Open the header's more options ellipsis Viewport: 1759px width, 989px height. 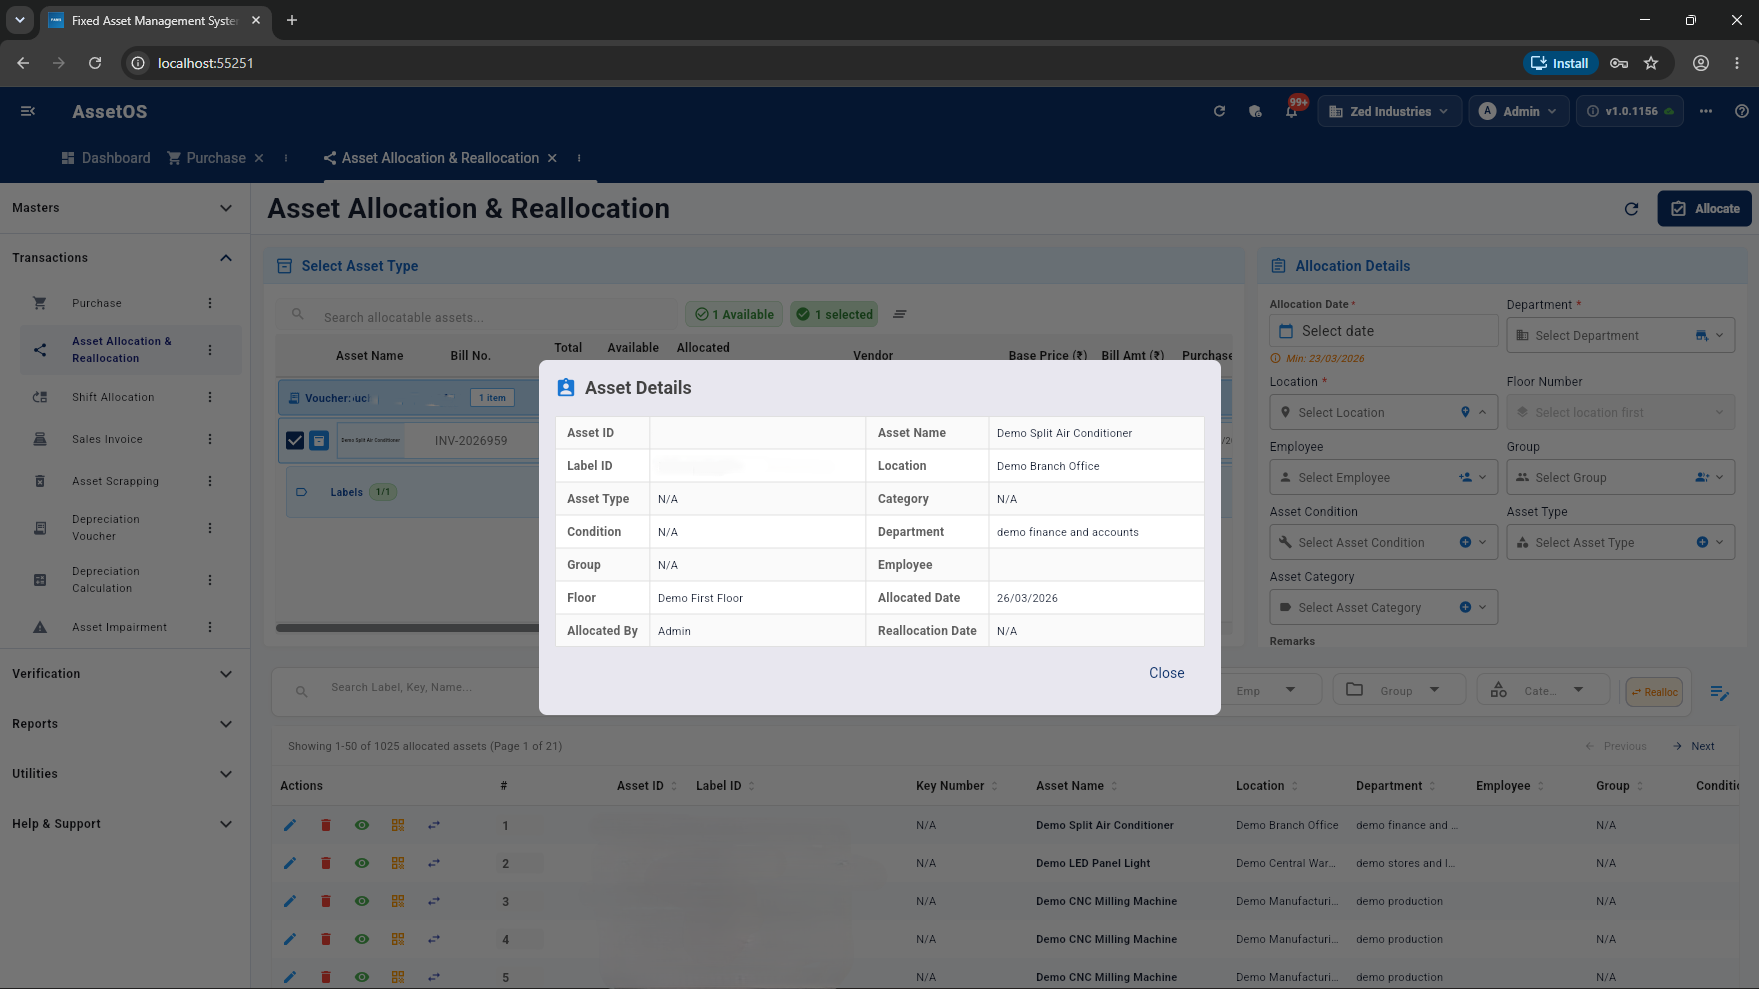click(1706, 111)
